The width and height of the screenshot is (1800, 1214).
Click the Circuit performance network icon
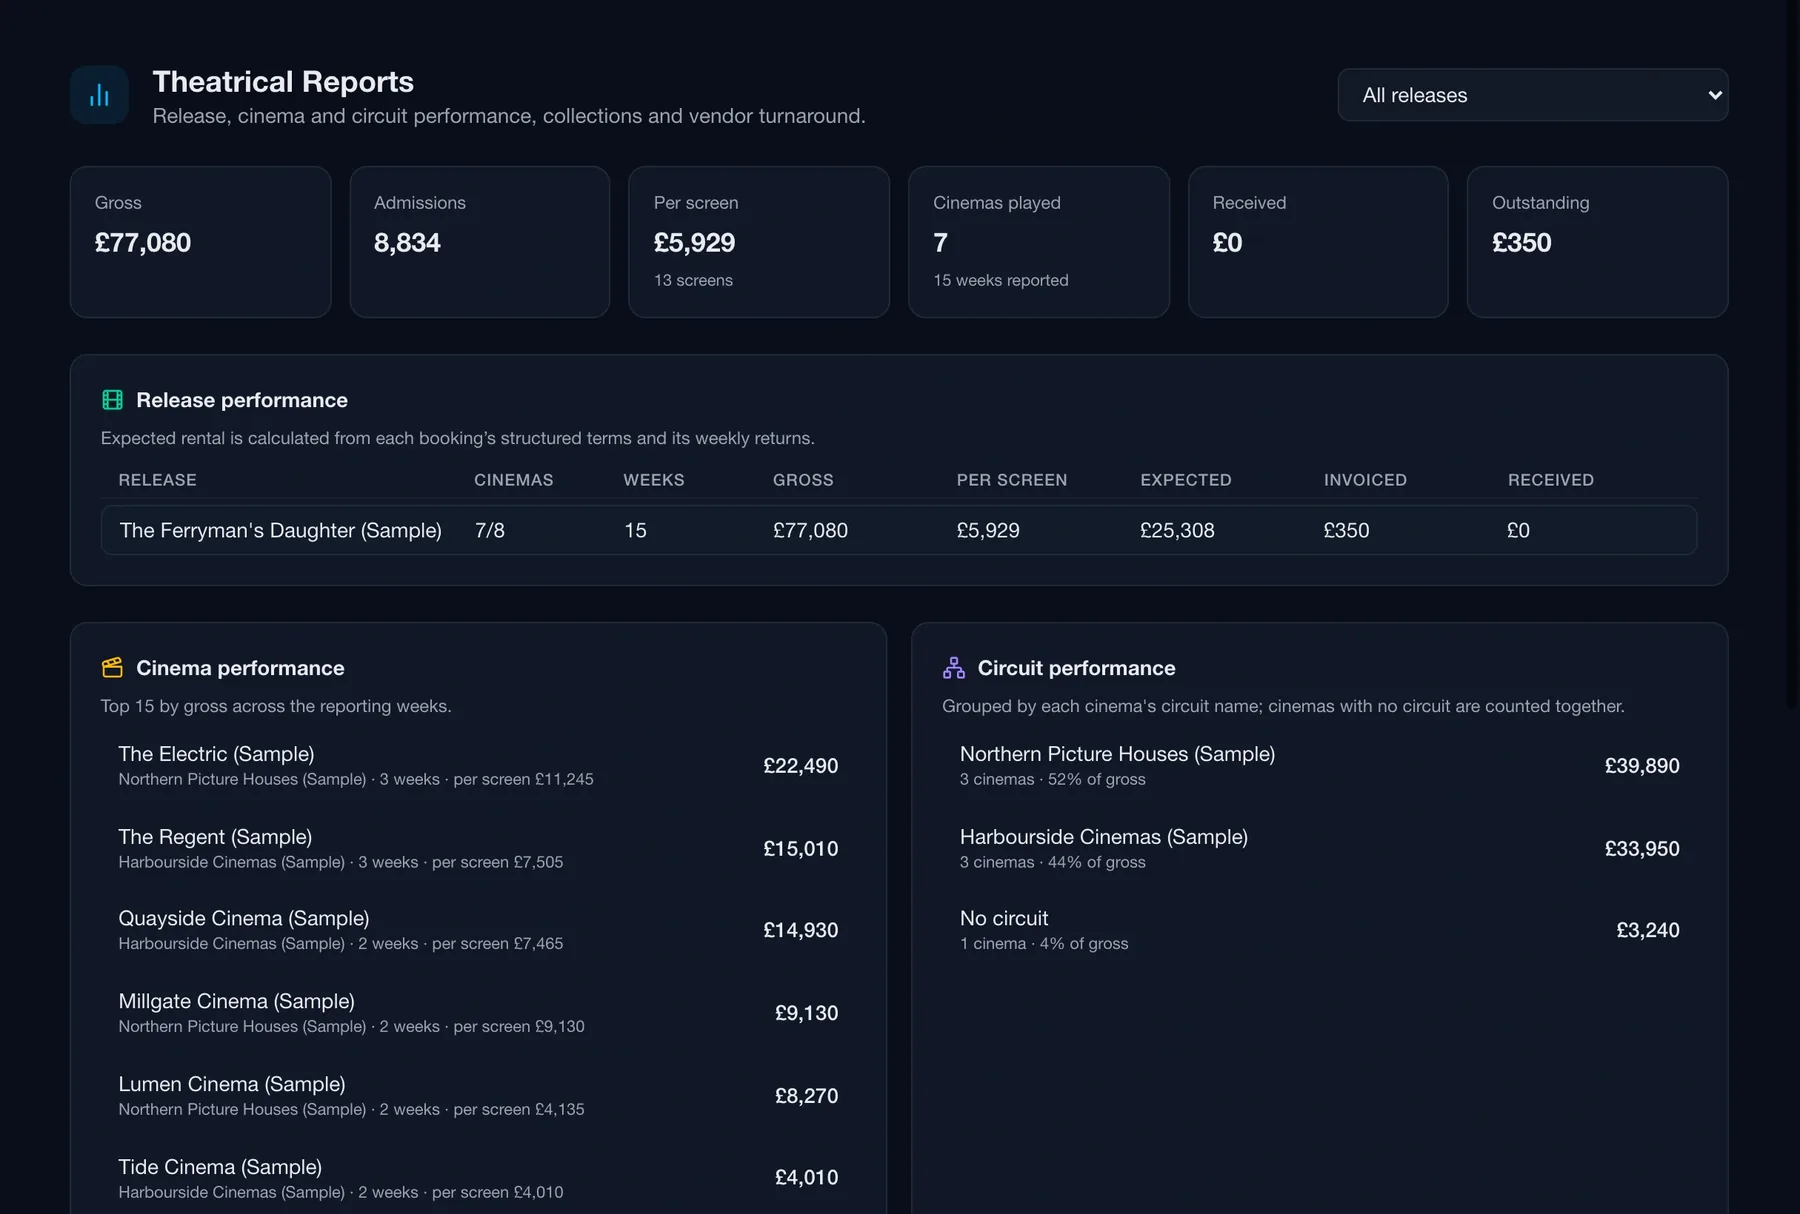point(954,667)
